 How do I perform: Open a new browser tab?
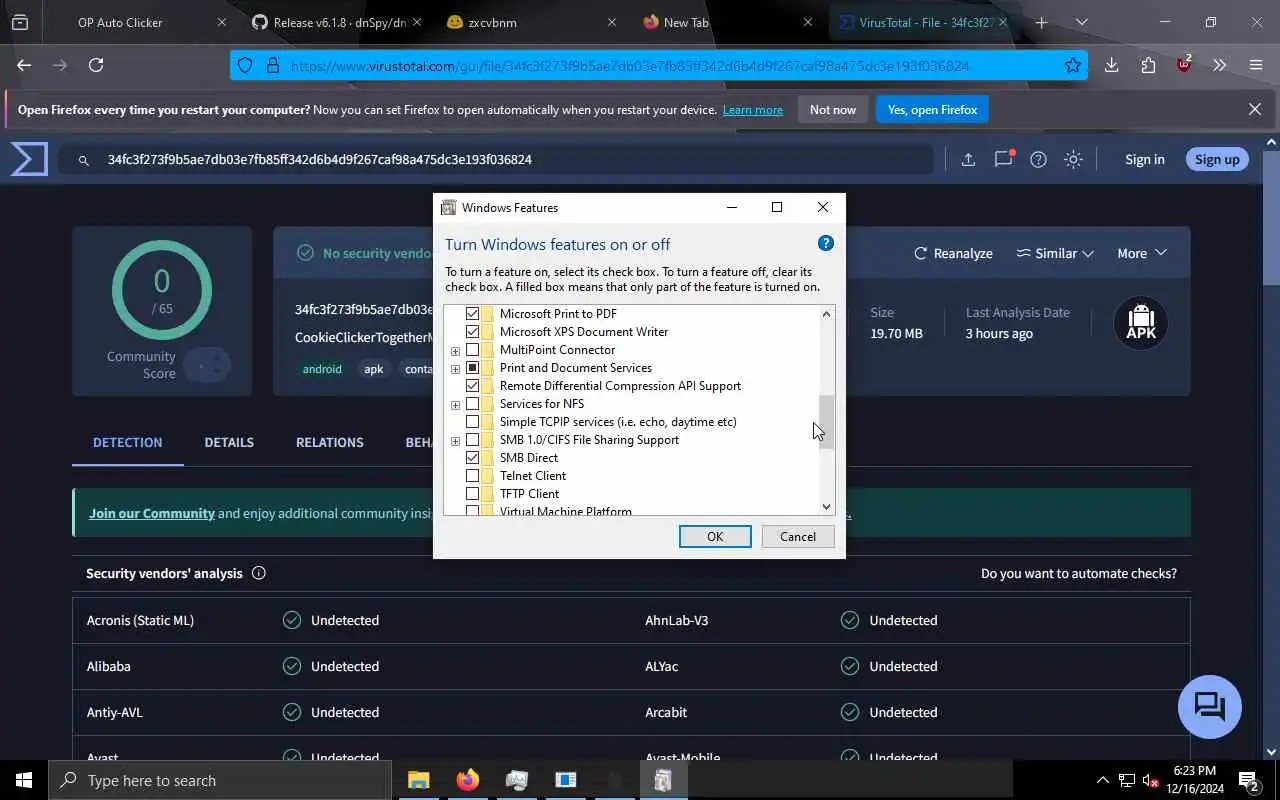pos(1041,22)
